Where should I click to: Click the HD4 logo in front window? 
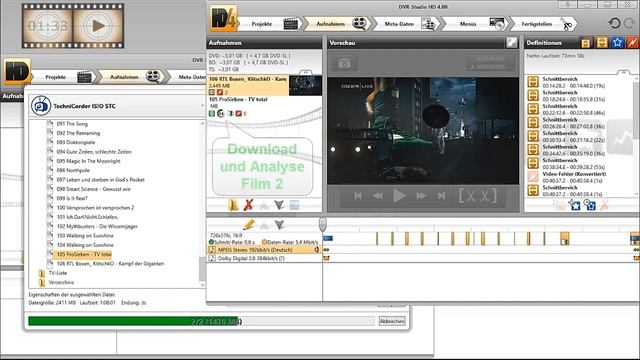tap(223, 18)
